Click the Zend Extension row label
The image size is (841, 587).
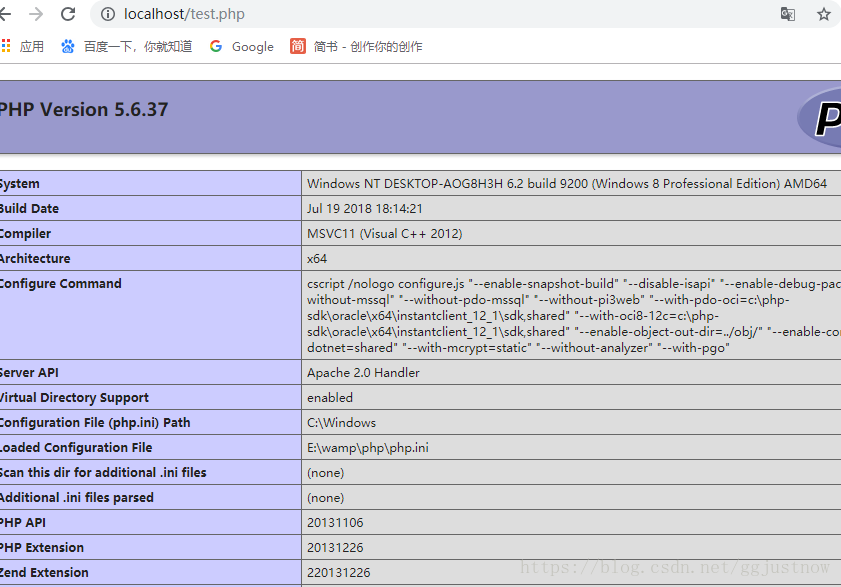pos(44,573)
